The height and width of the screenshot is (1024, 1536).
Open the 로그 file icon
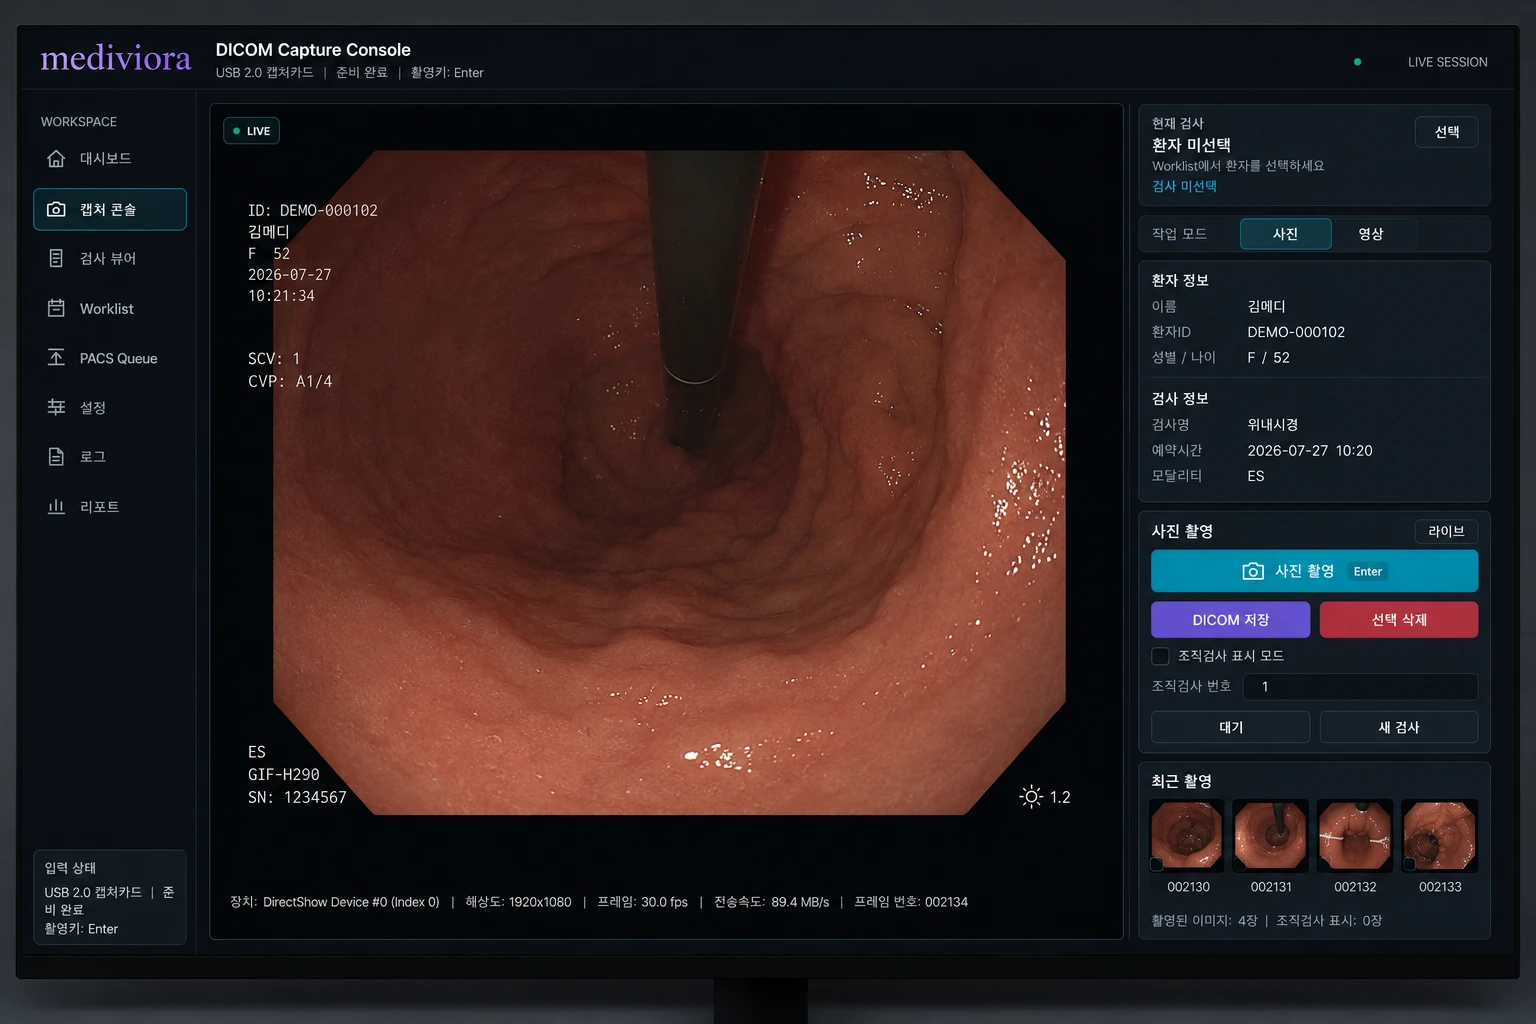pyautogui.click(x=56, y=456)
